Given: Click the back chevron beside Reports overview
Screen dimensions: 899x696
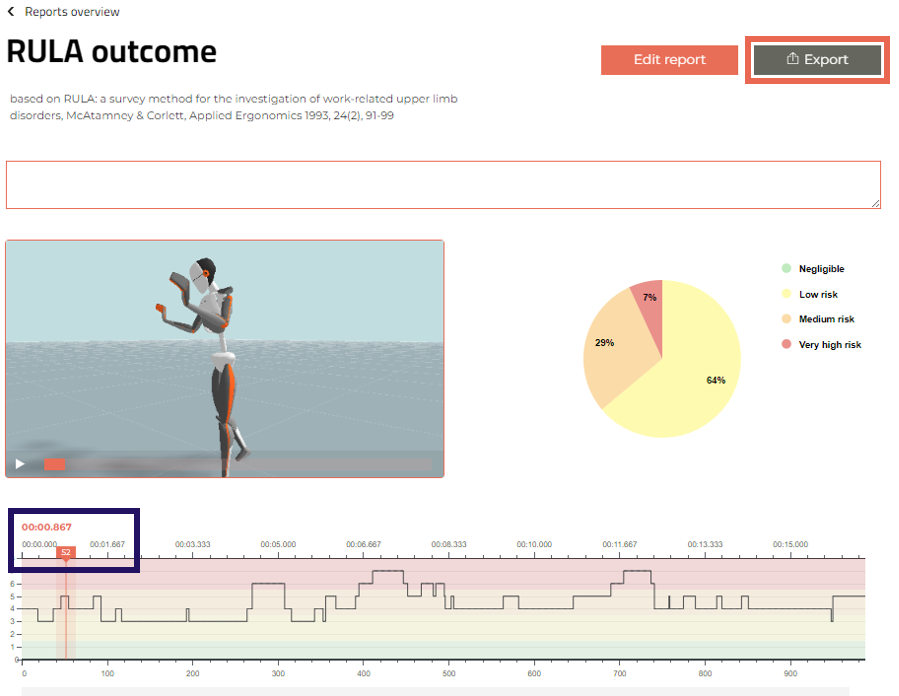Looking at the screenshot, I should click(11, 12).
